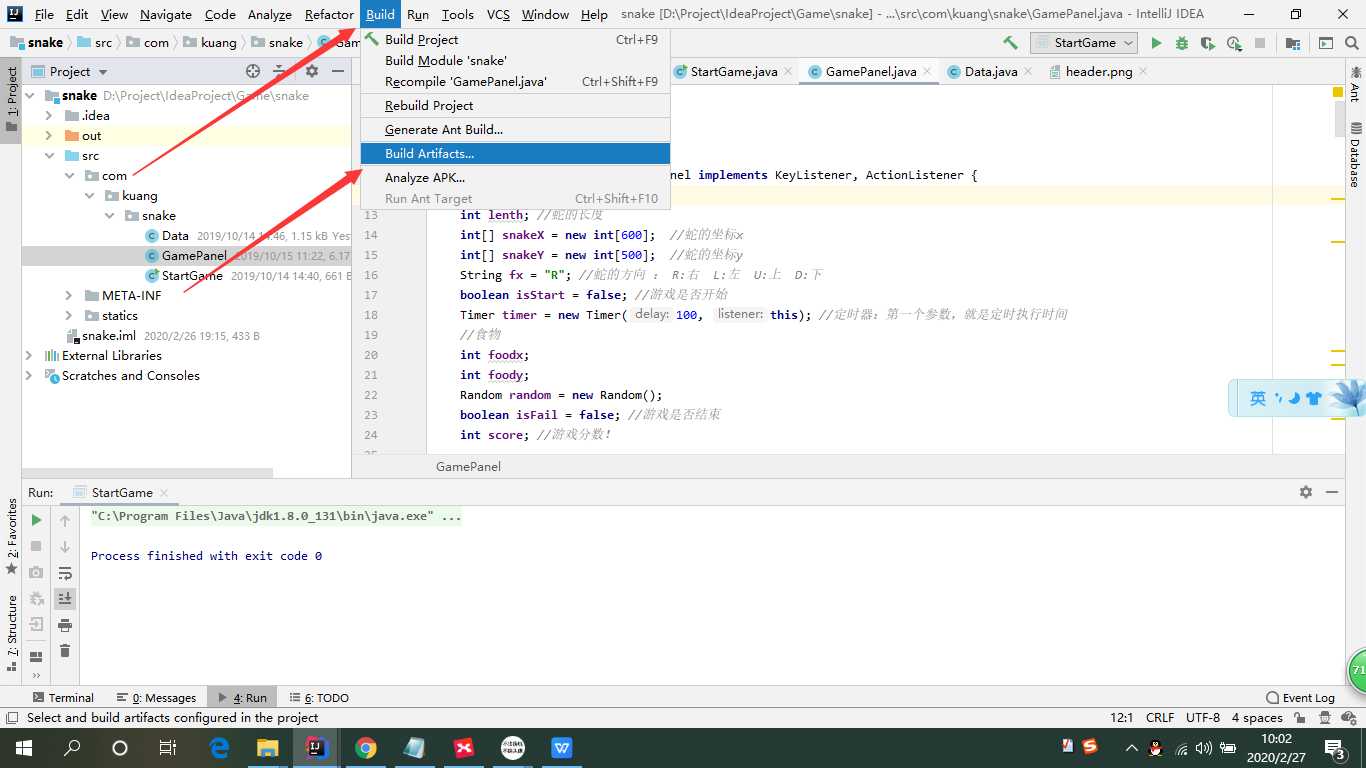Click the UTF-8 encoding status entry
1366x768 pixels.
1203,718
